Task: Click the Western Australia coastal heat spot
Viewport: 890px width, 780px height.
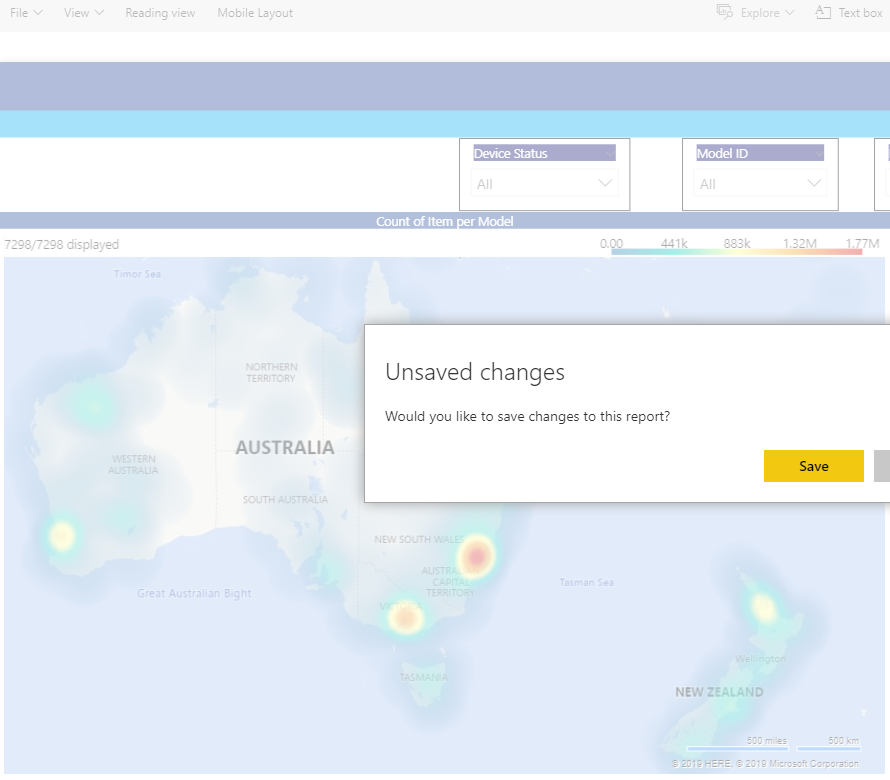Action: coord(61,536)
